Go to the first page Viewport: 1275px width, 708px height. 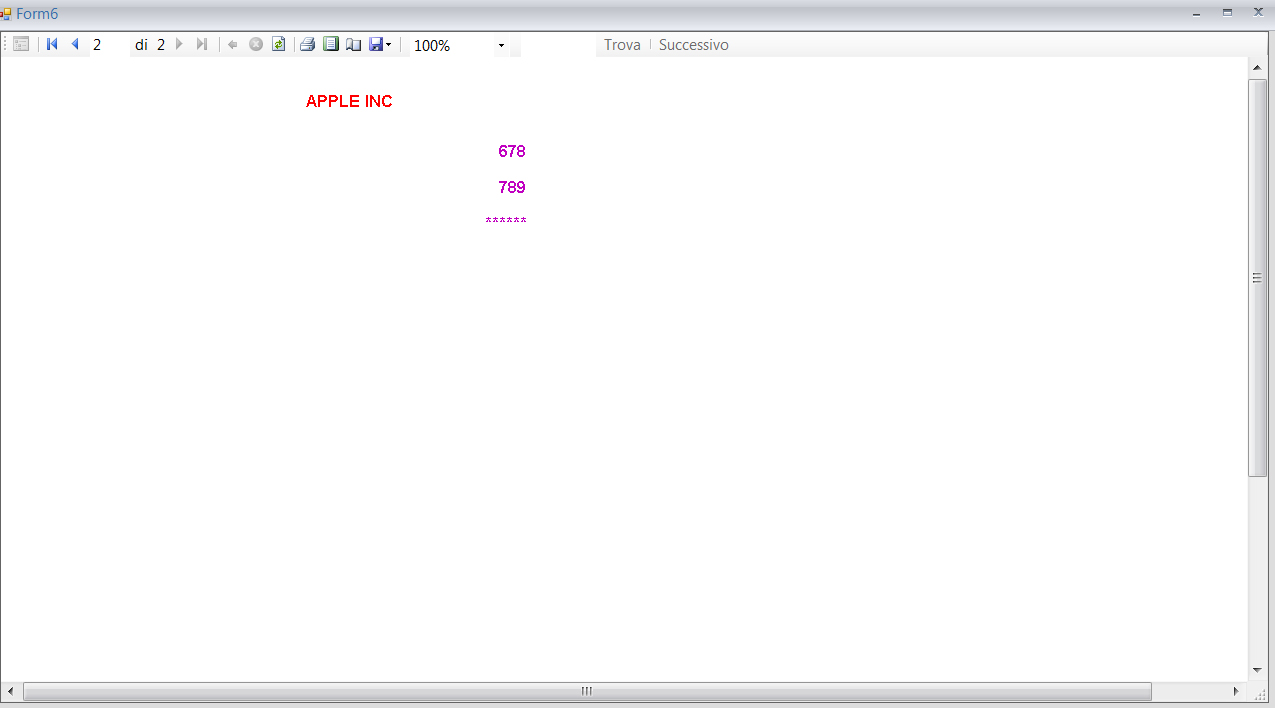tap(52, 44)
